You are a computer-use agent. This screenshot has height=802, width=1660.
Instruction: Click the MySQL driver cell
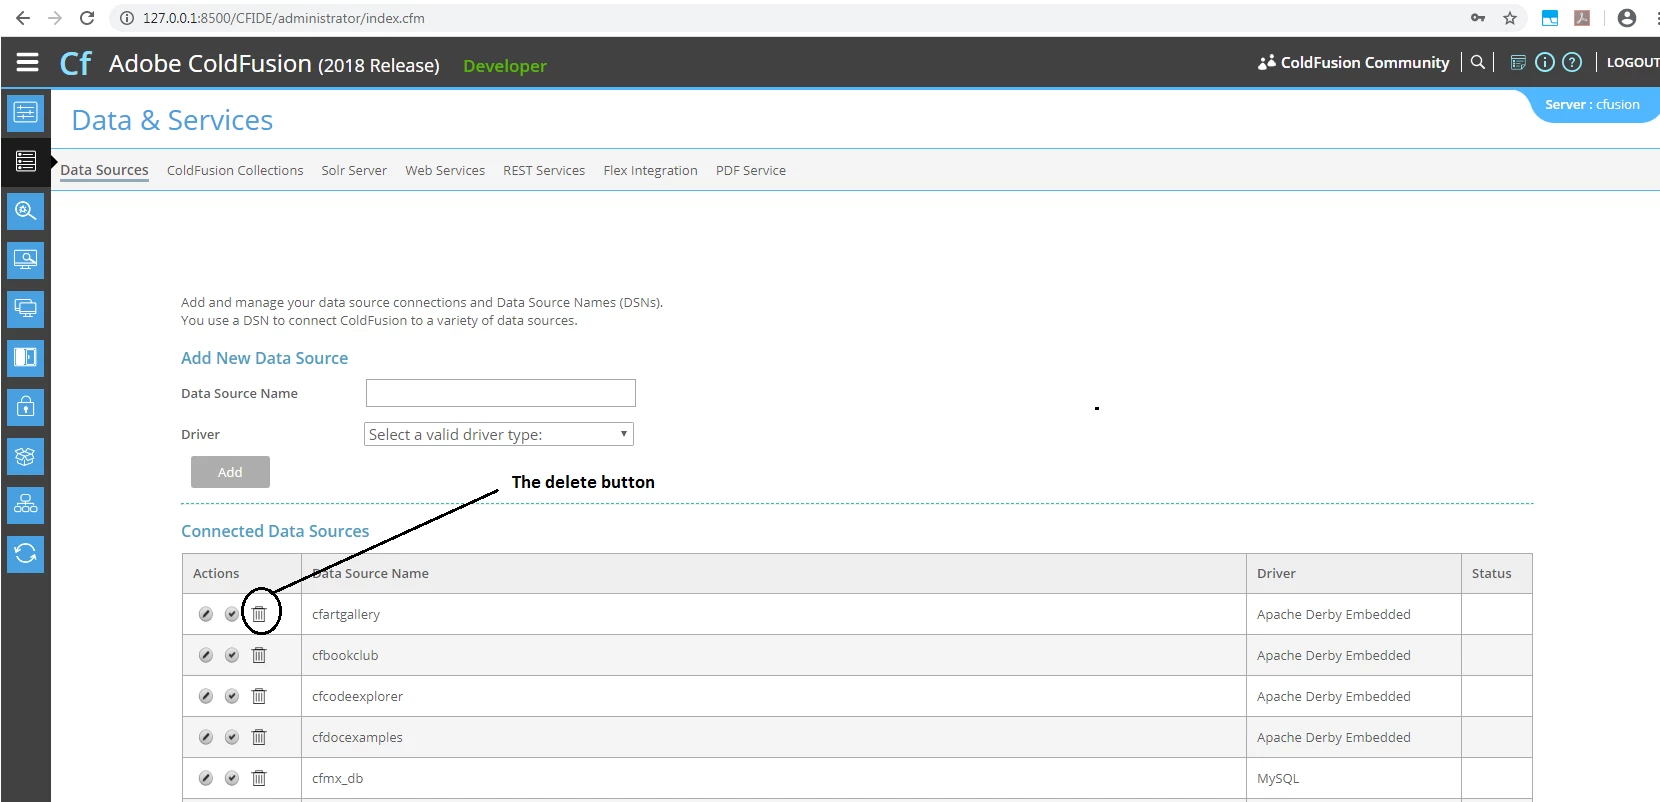[x=1353, y=778]
